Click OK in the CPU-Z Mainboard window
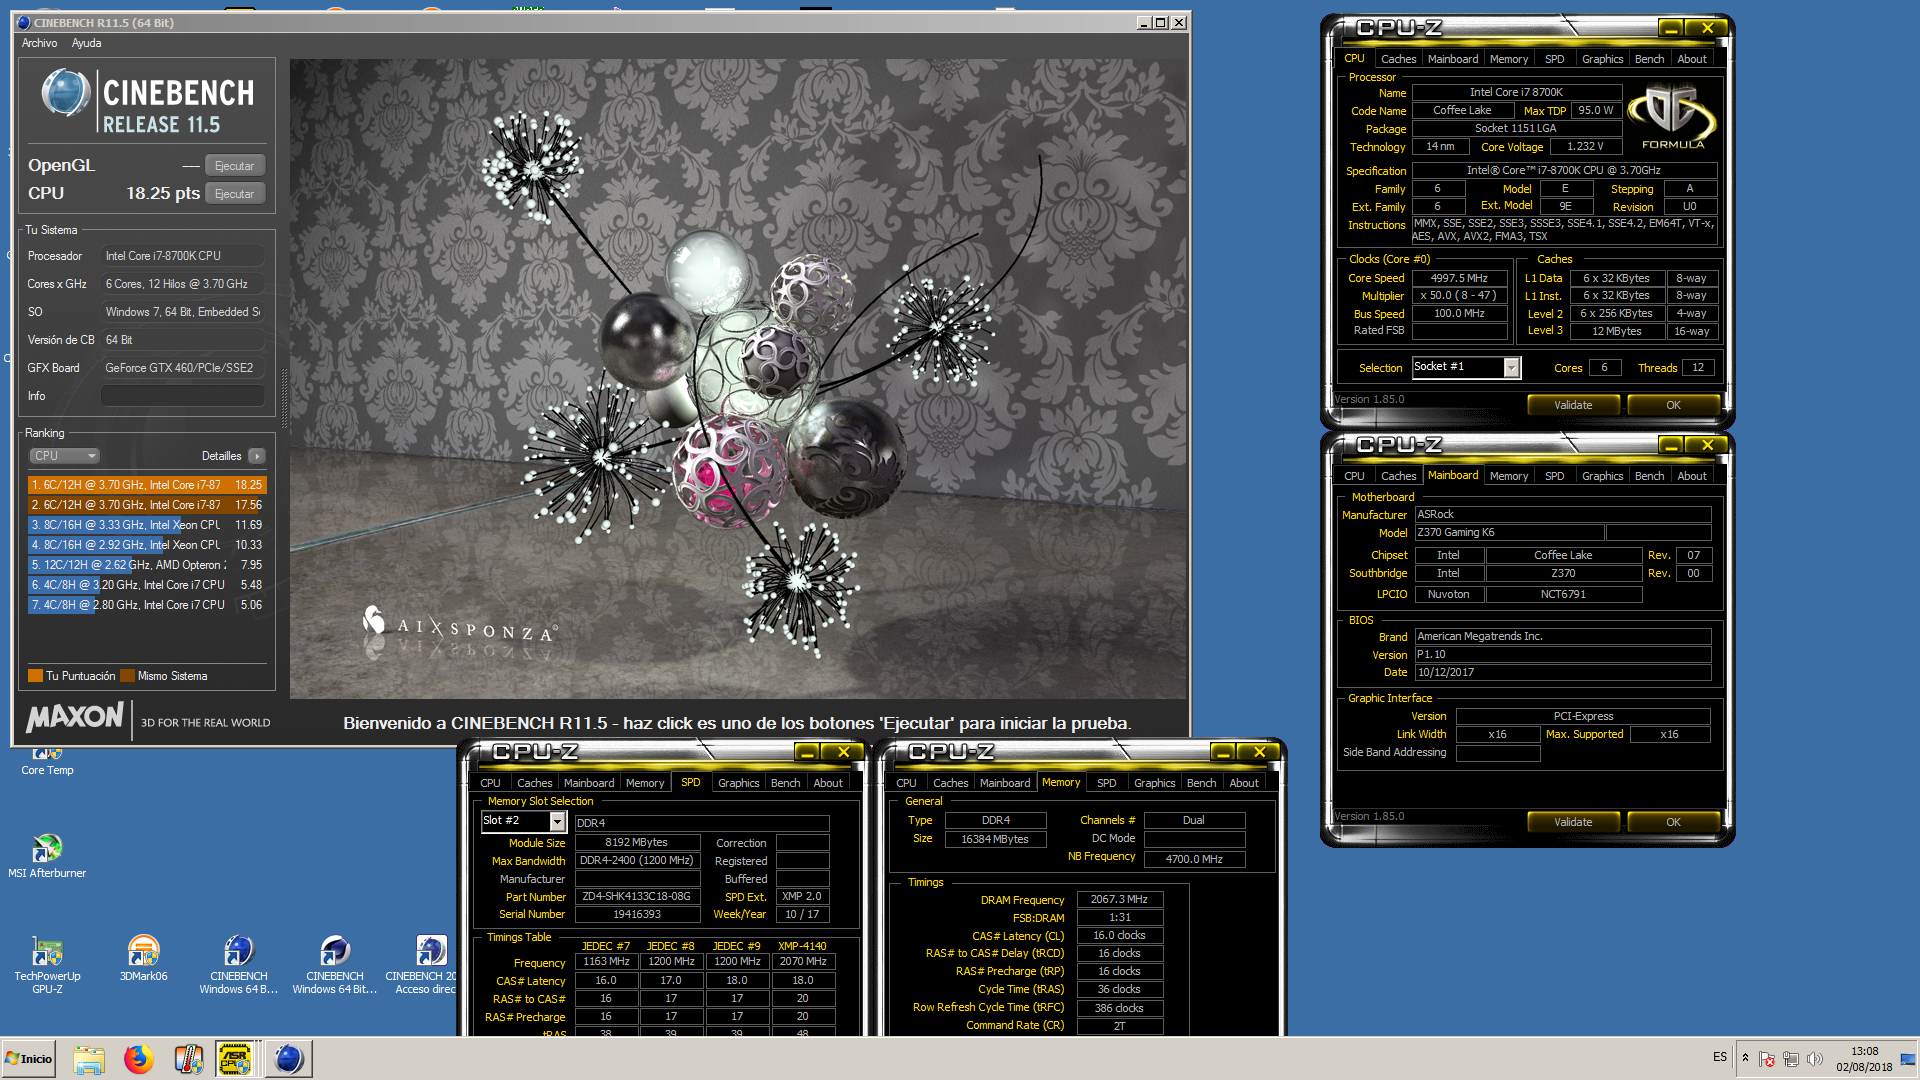 coord(1673,822)
